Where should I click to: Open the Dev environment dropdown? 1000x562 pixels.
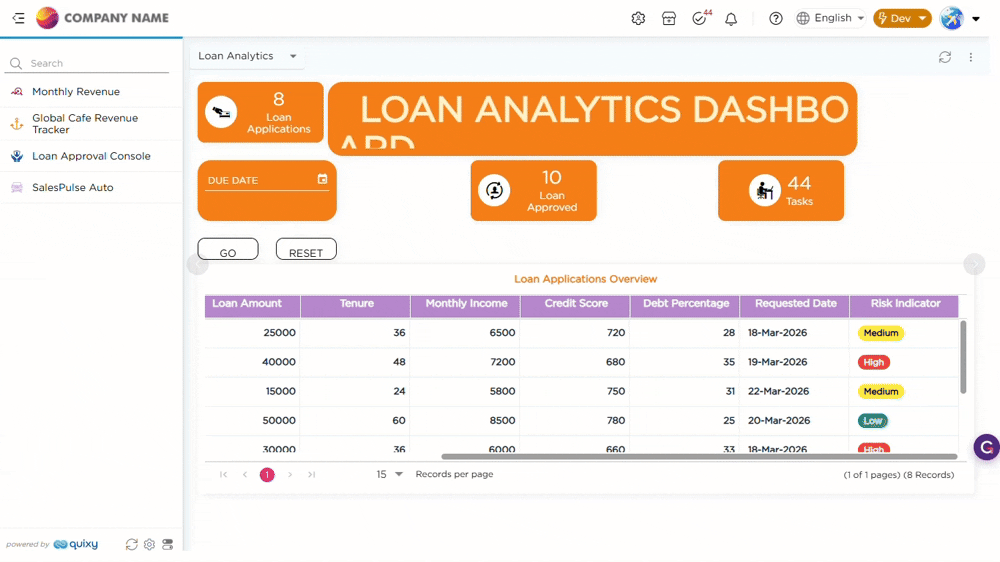tap(902, 18)
